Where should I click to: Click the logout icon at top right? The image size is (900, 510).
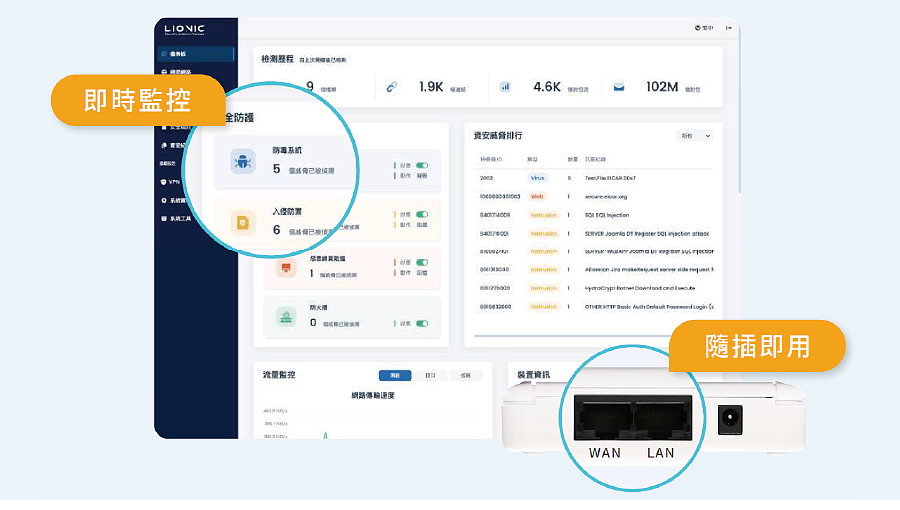[728, 28]
